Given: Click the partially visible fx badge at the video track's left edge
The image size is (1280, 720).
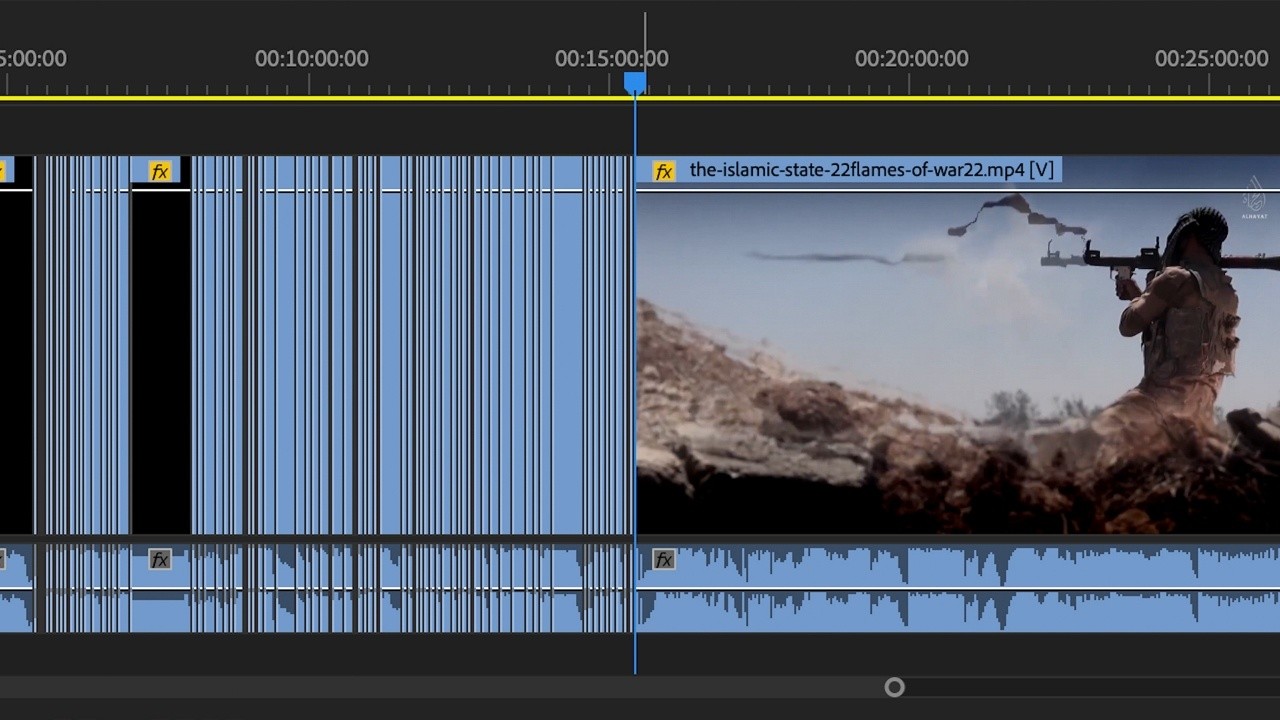Looking at the screenshot, I should pyautogui.click(x=3, y=171).
